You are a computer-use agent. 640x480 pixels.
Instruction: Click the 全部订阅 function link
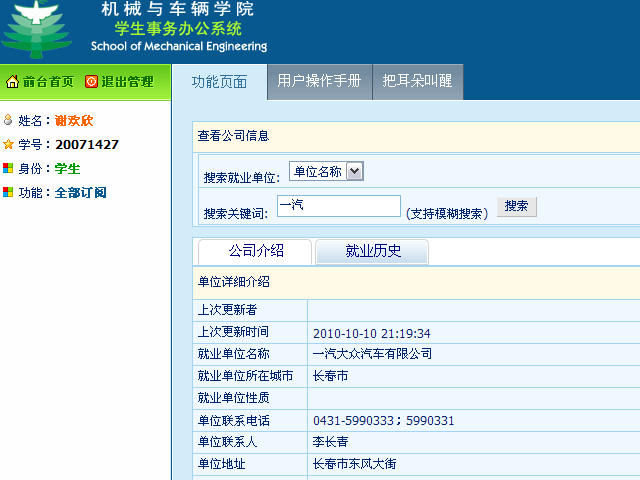pyautogui.click(x=80, y=192)
